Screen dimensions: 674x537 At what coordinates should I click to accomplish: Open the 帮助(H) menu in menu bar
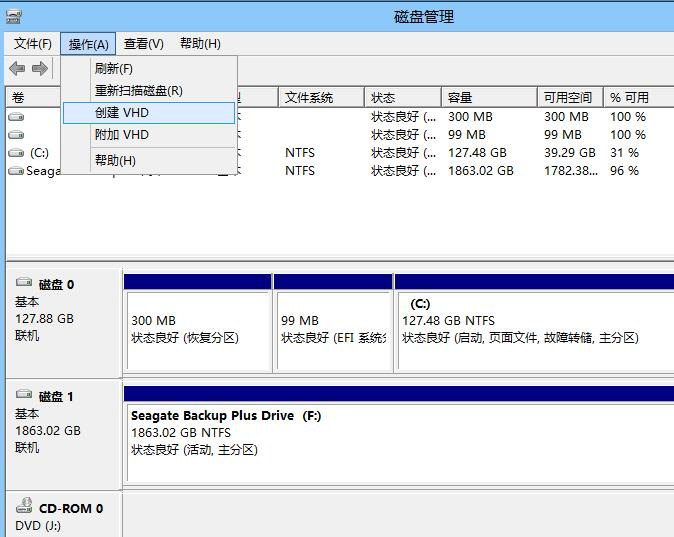[x=200, y=44]
